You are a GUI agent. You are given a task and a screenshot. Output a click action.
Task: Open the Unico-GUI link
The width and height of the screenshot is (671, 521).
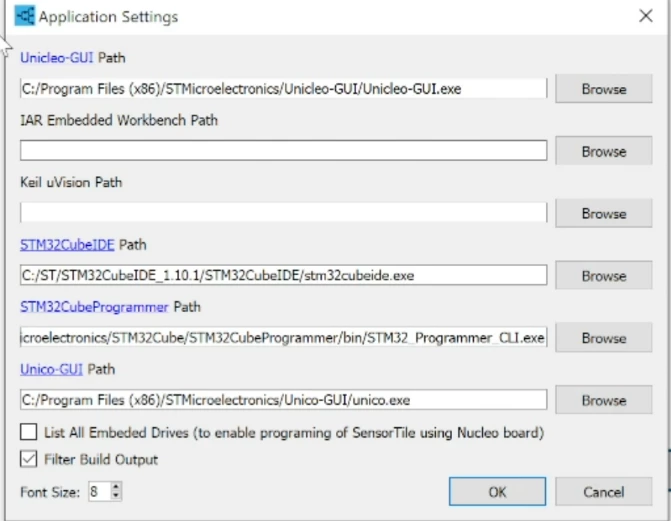coord(51,369)
